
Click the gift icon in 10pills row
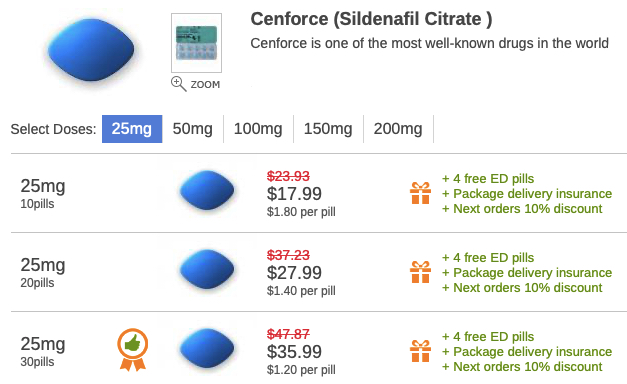(x=420, y=193)
